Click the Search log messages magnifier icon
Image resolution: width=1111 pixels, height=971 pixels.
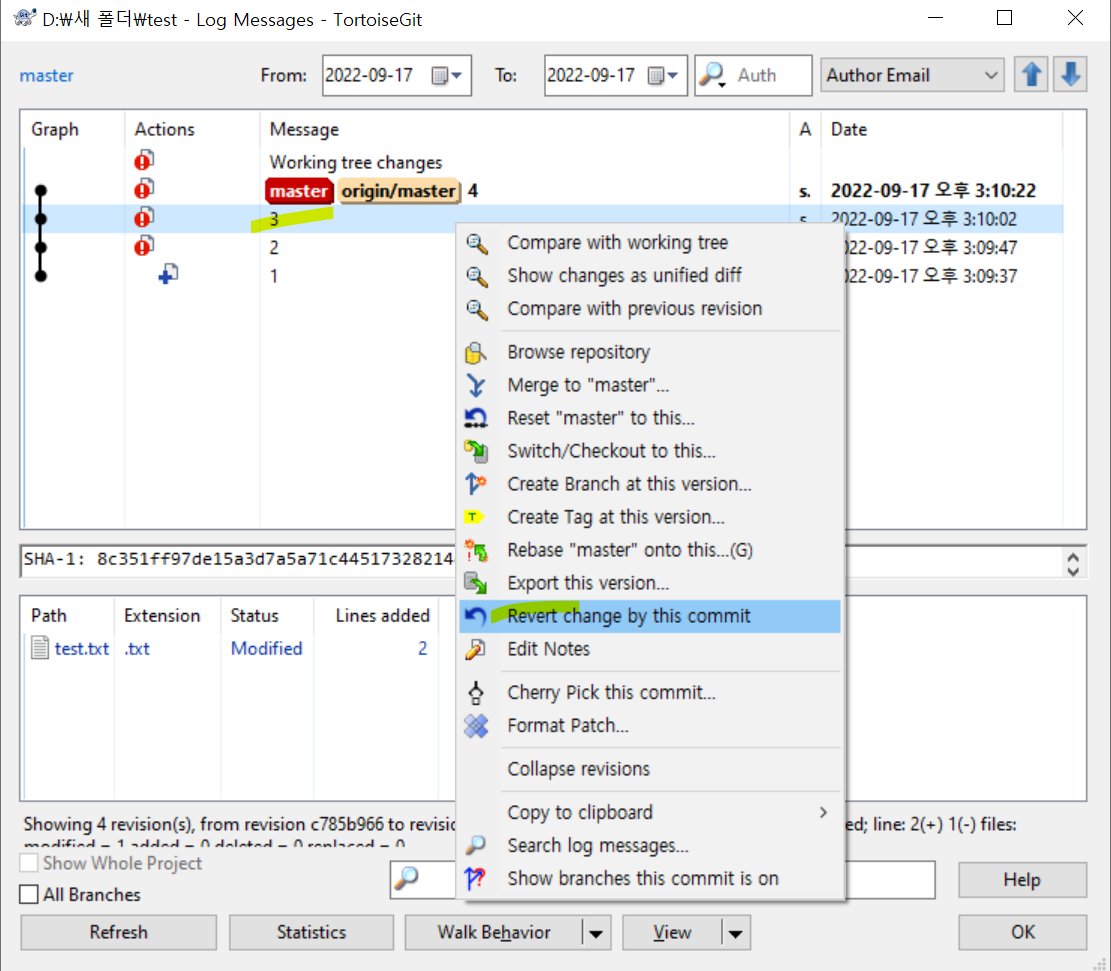pos(476,846)
